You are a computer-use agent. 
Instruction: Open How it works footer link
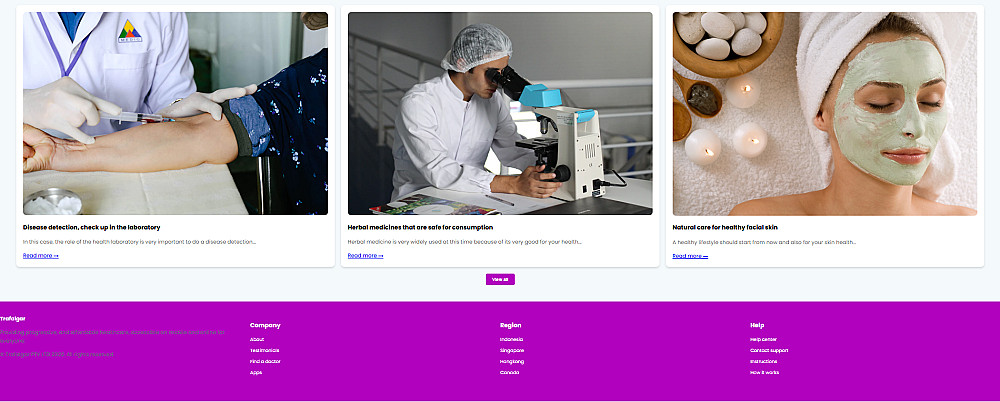765,373
